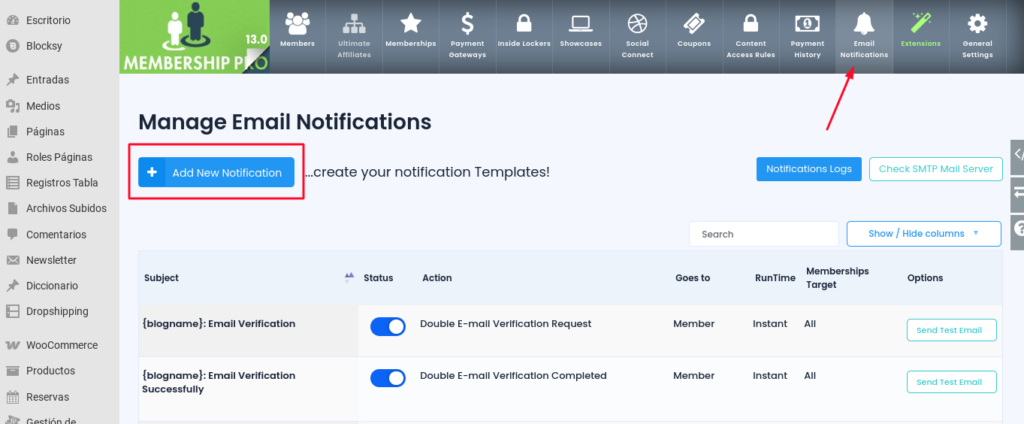1024x424 pixels.
Task: Click the Reservas calendar icon
Action: tap(12, 397)
